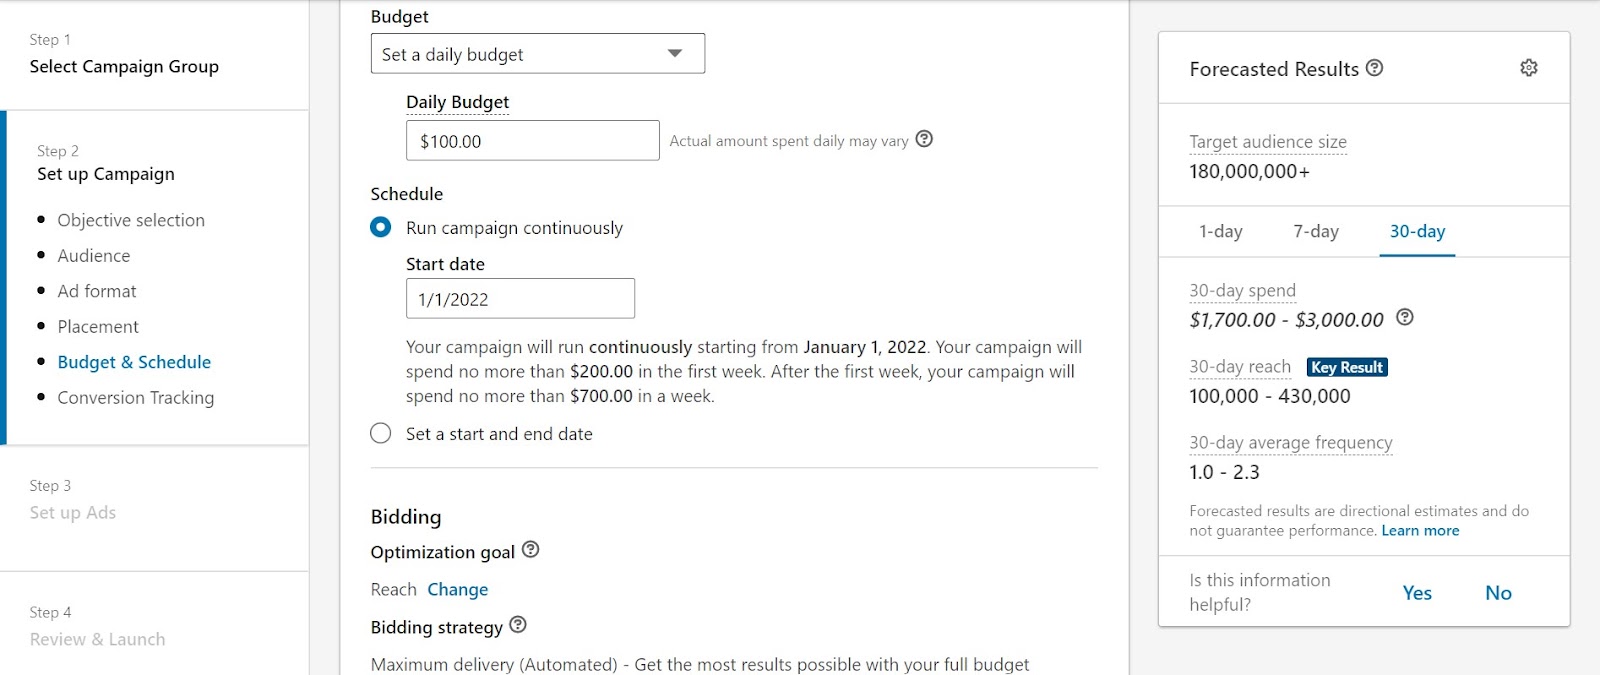1600x675 pixels.
Task: Go to Conversion Tracking section
Action: (136, 397)
